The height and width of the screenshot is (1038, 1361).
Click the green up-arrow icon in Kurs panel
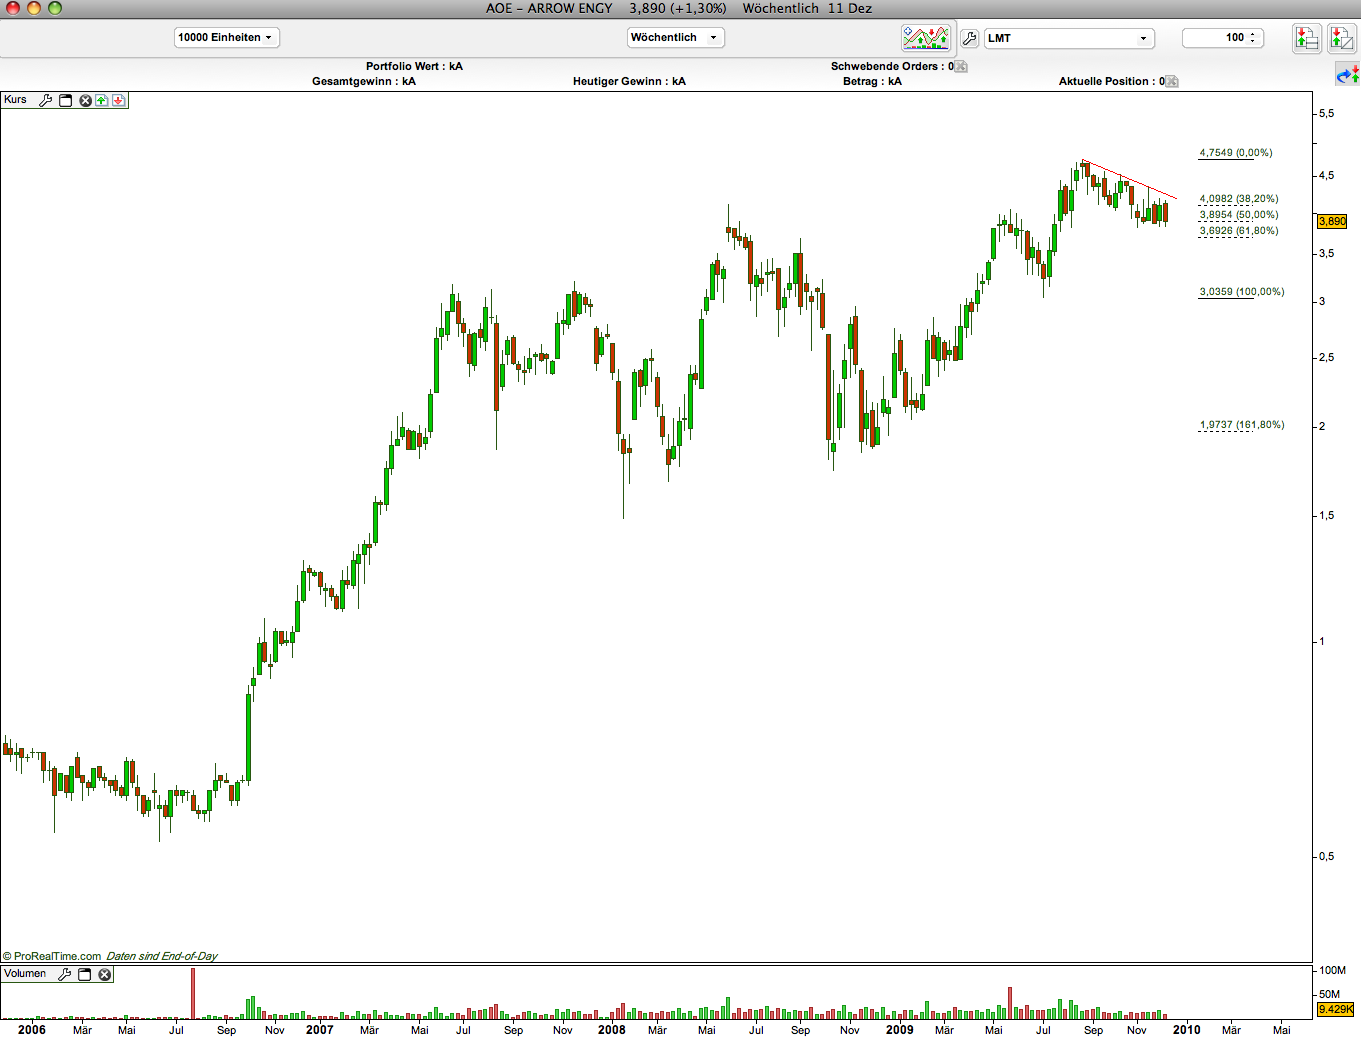(102, 100)
